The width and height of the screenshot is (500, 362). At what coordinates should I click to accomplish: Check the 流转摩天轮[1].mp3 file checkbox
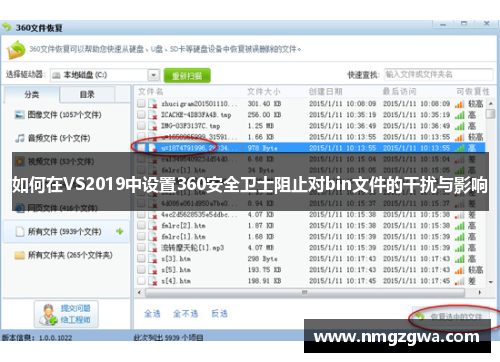pos(141,247)
